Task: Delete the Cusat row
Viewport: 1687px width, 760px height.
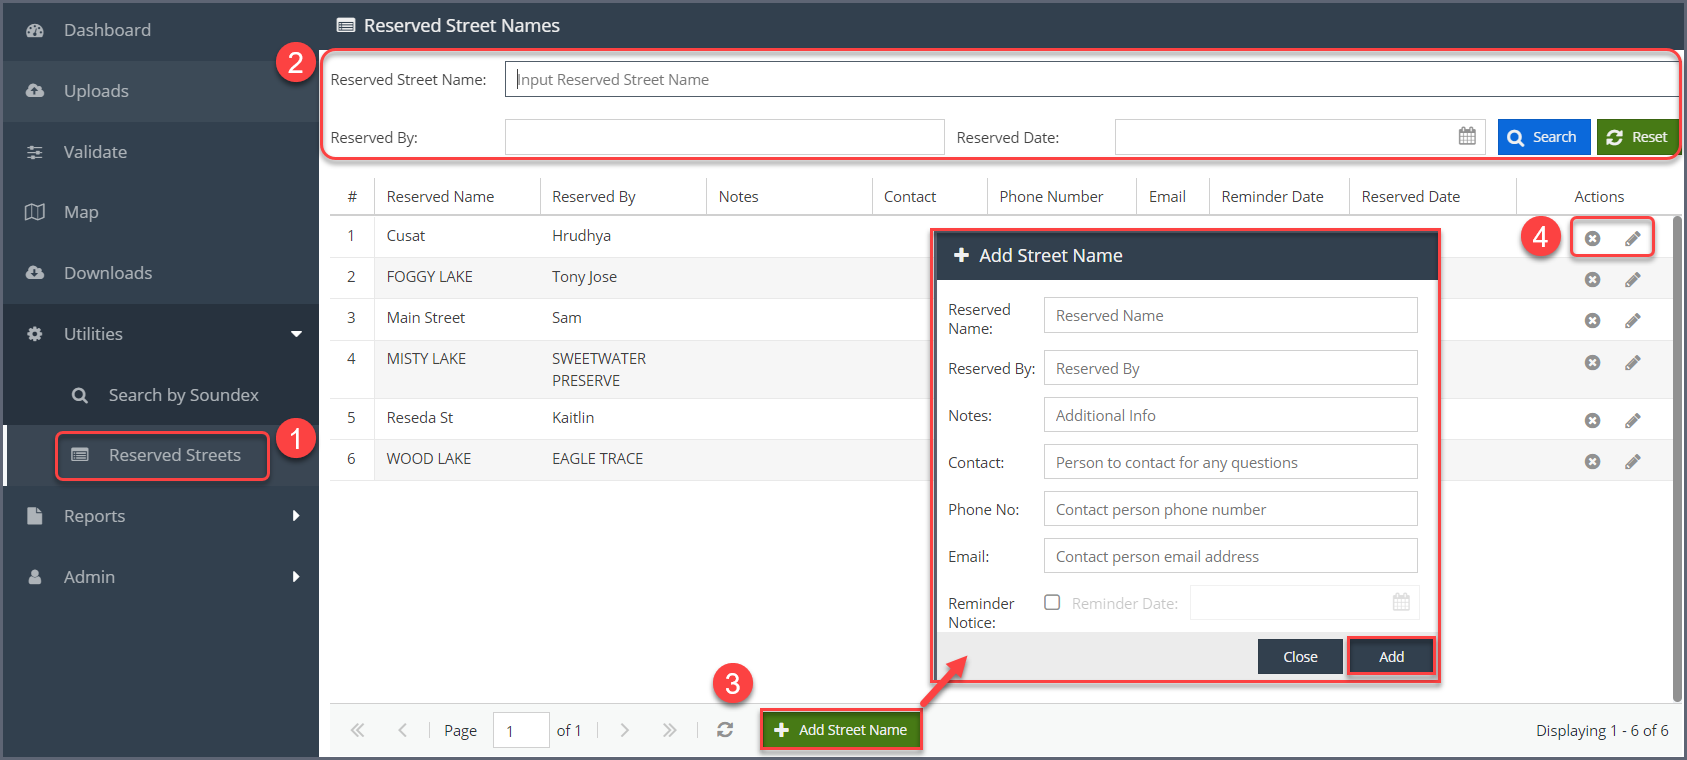Action: (1592, 238)
